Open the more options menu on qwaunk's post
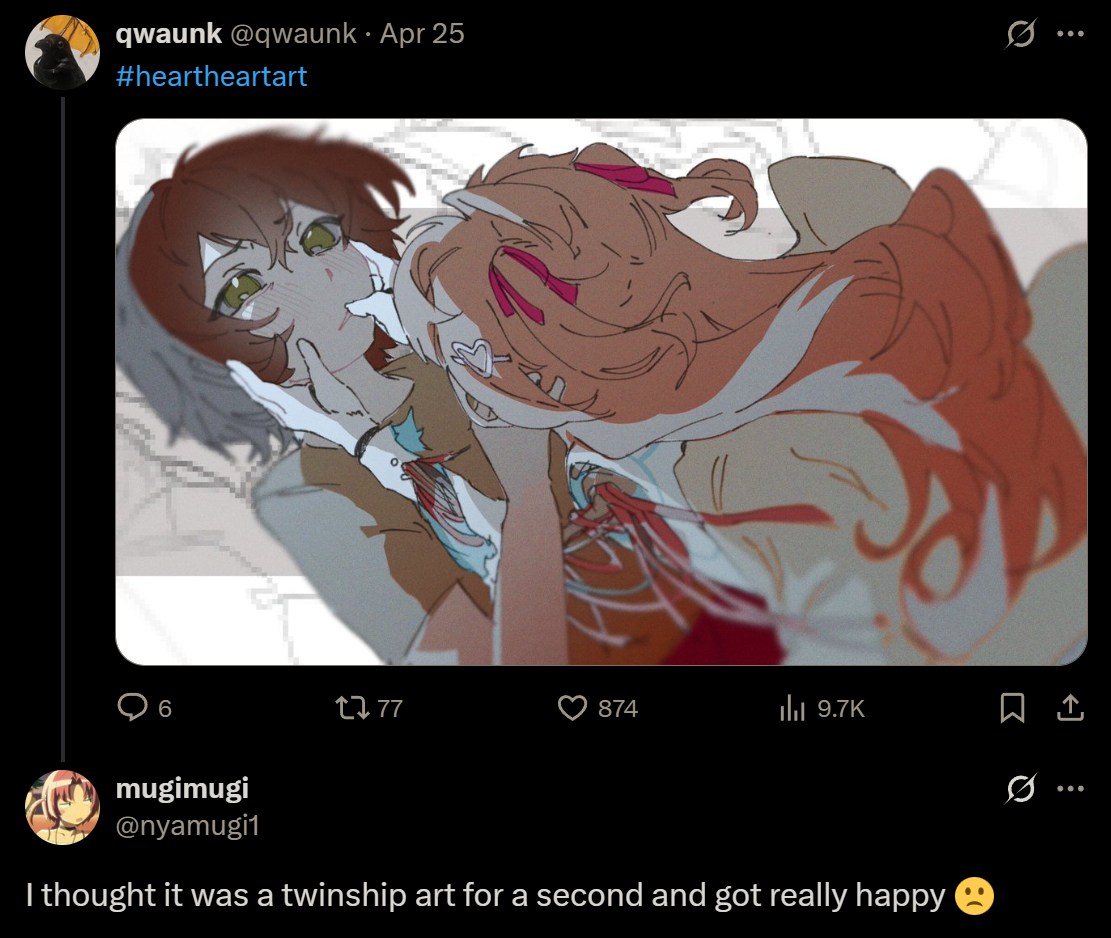1111x938 pixels. pyautogui.click(x=1070, y=34)
